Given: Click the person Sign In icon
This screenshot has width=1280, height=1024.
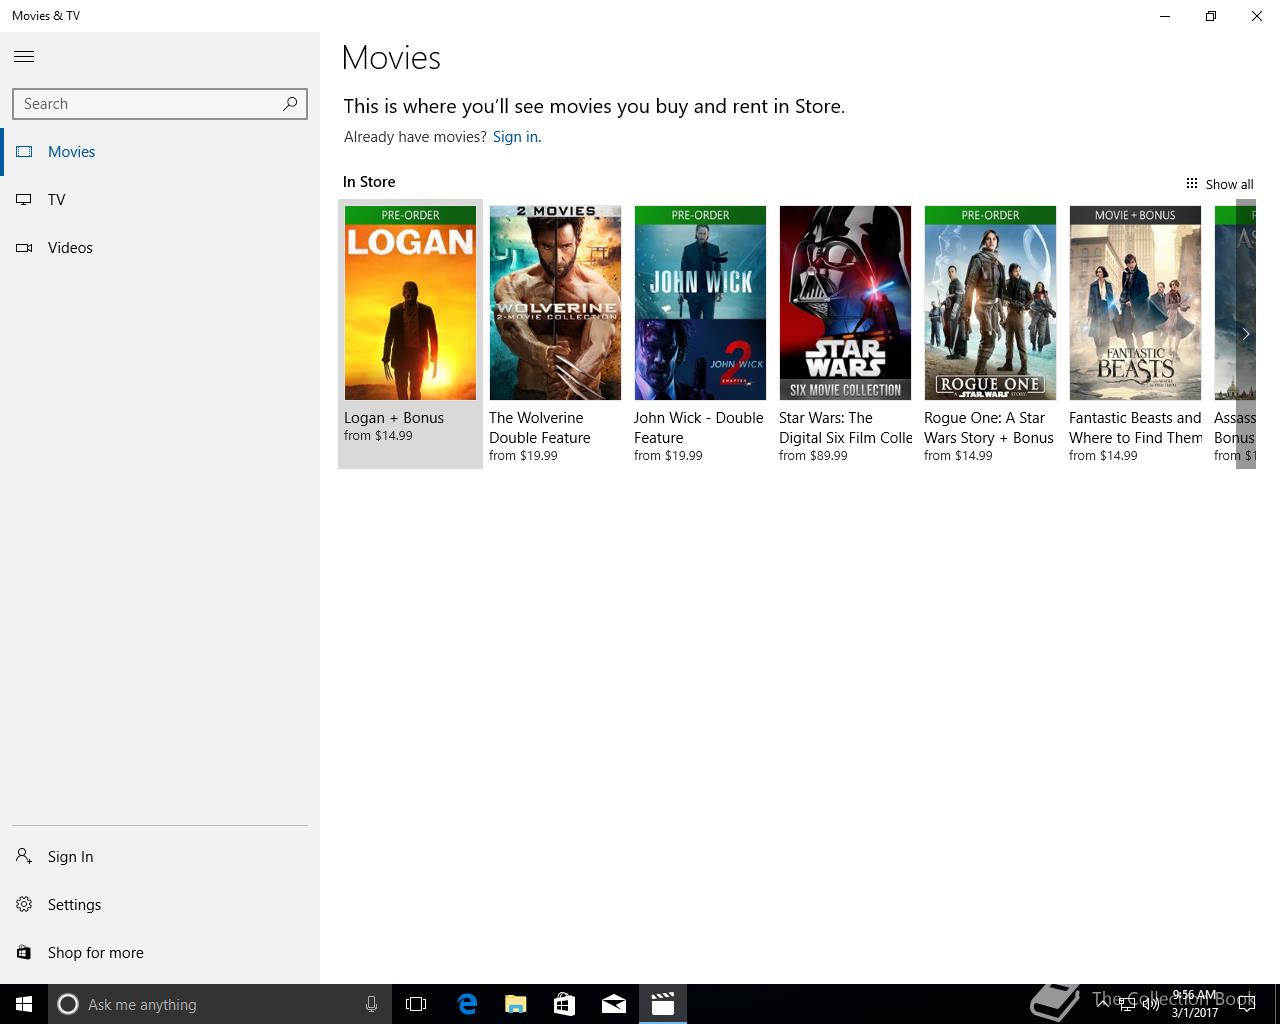Looking at the screenshot, I should click(24, 856).
